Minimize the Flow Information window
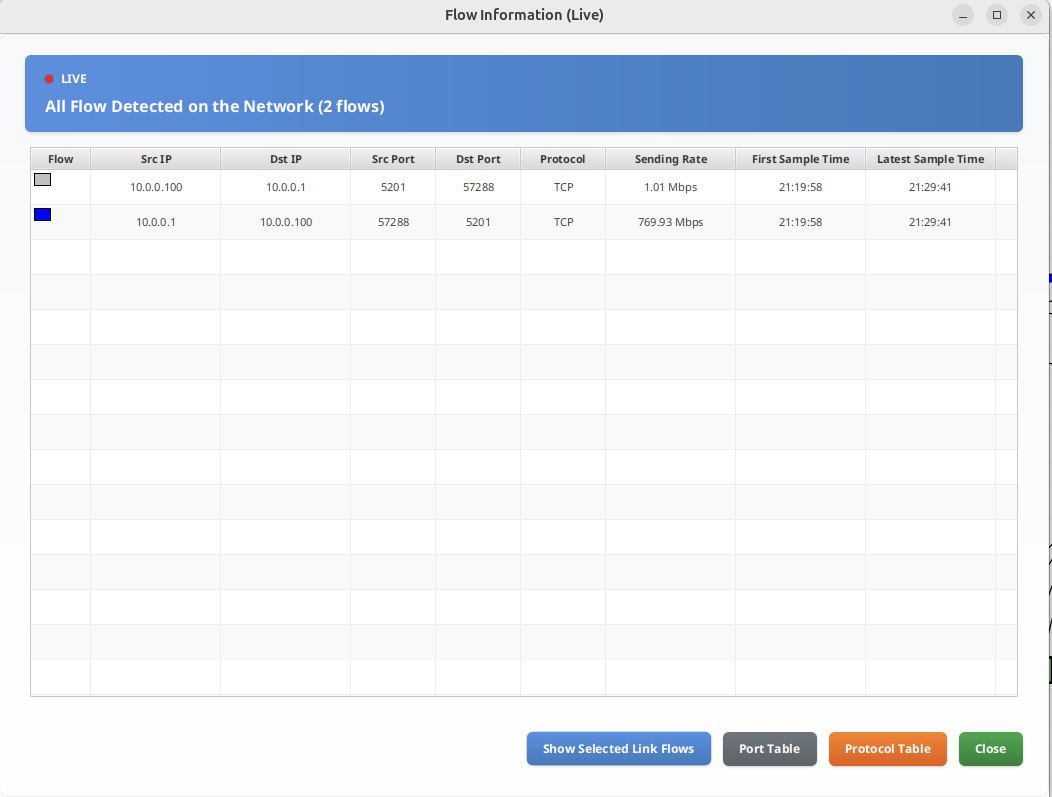The width and height of the screenshot is (1052, 797). [963, 15]
